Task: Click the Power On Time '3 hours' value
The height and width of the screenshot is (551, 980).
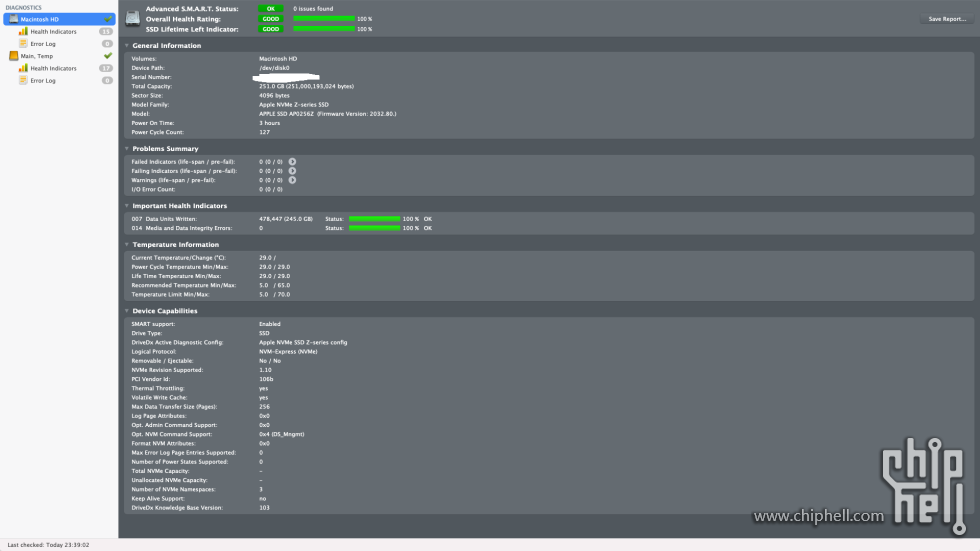Action: point(269,123)
